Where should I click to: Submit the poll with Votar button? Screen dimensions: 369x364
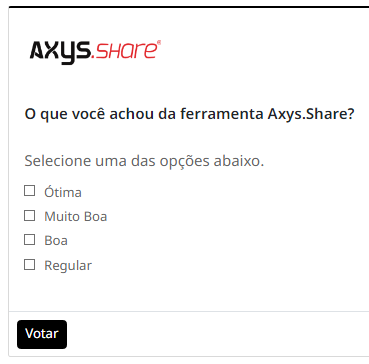pos(42,334)
